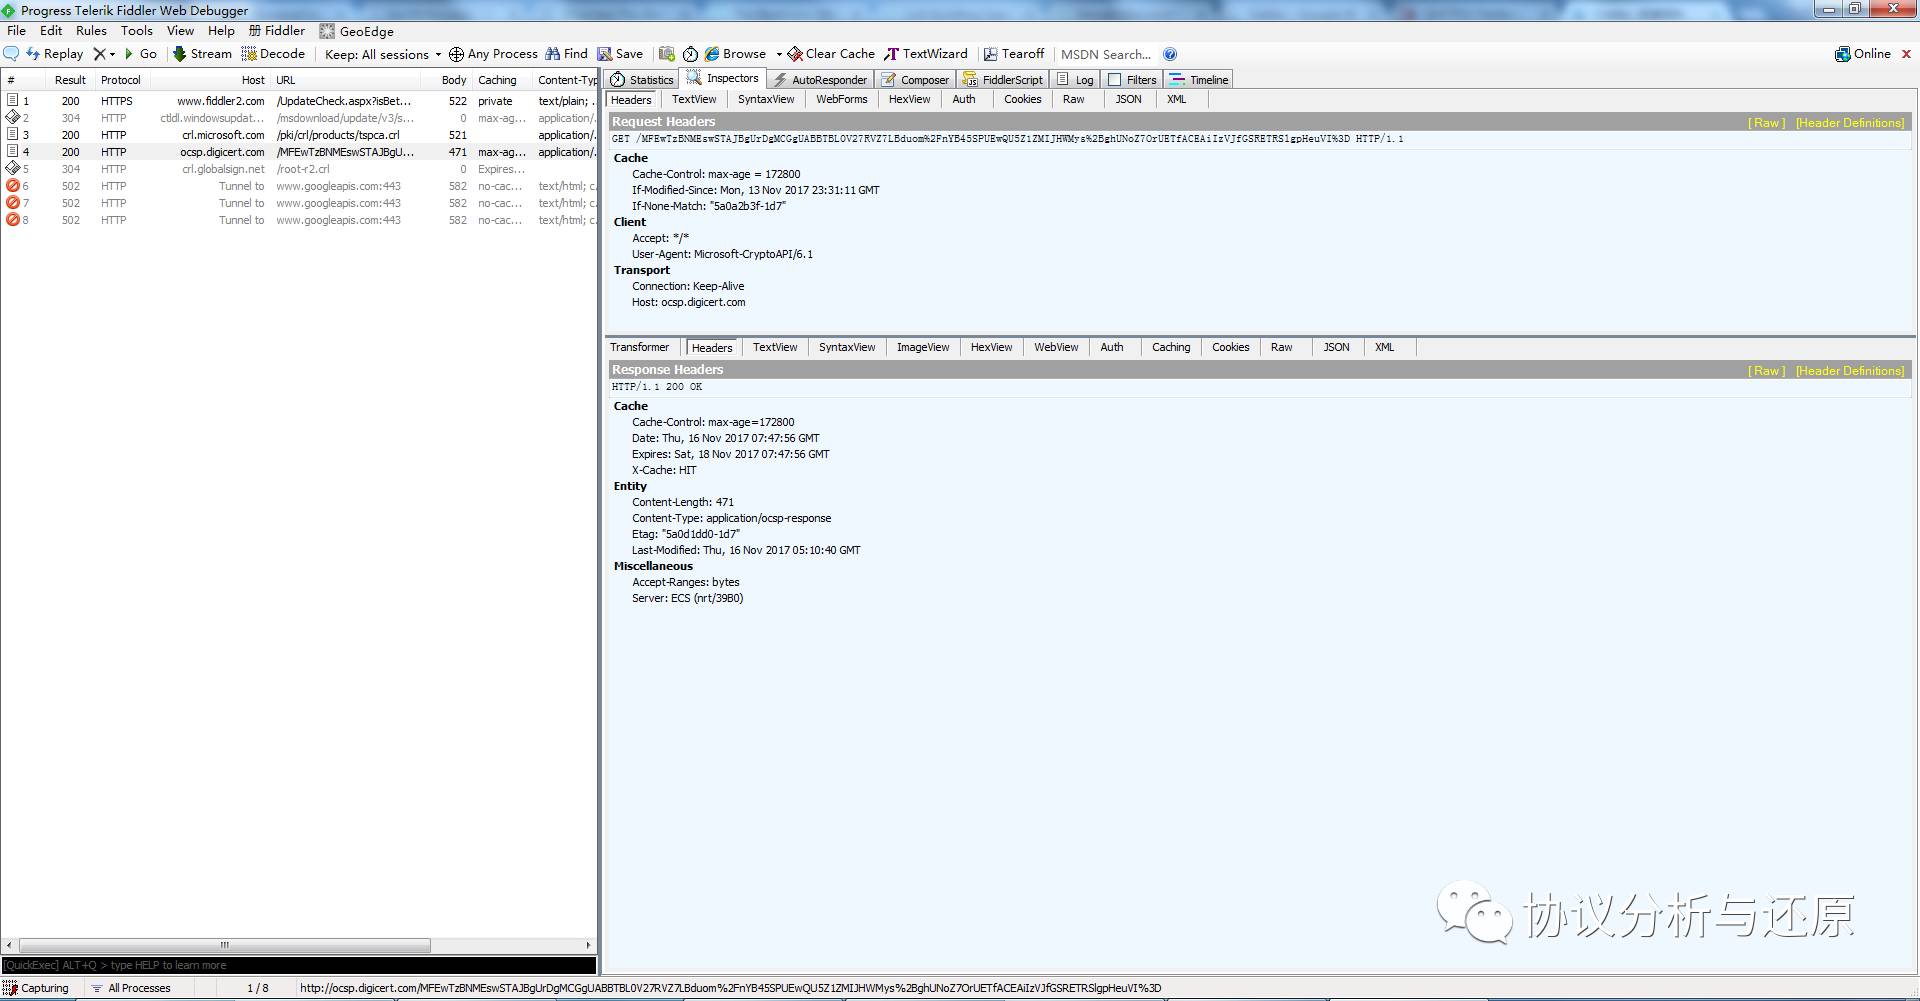This screenshot has width=1920, height=1001.
Task: Select session 1 www.fiddler2.com row
Action: (300, 101)
